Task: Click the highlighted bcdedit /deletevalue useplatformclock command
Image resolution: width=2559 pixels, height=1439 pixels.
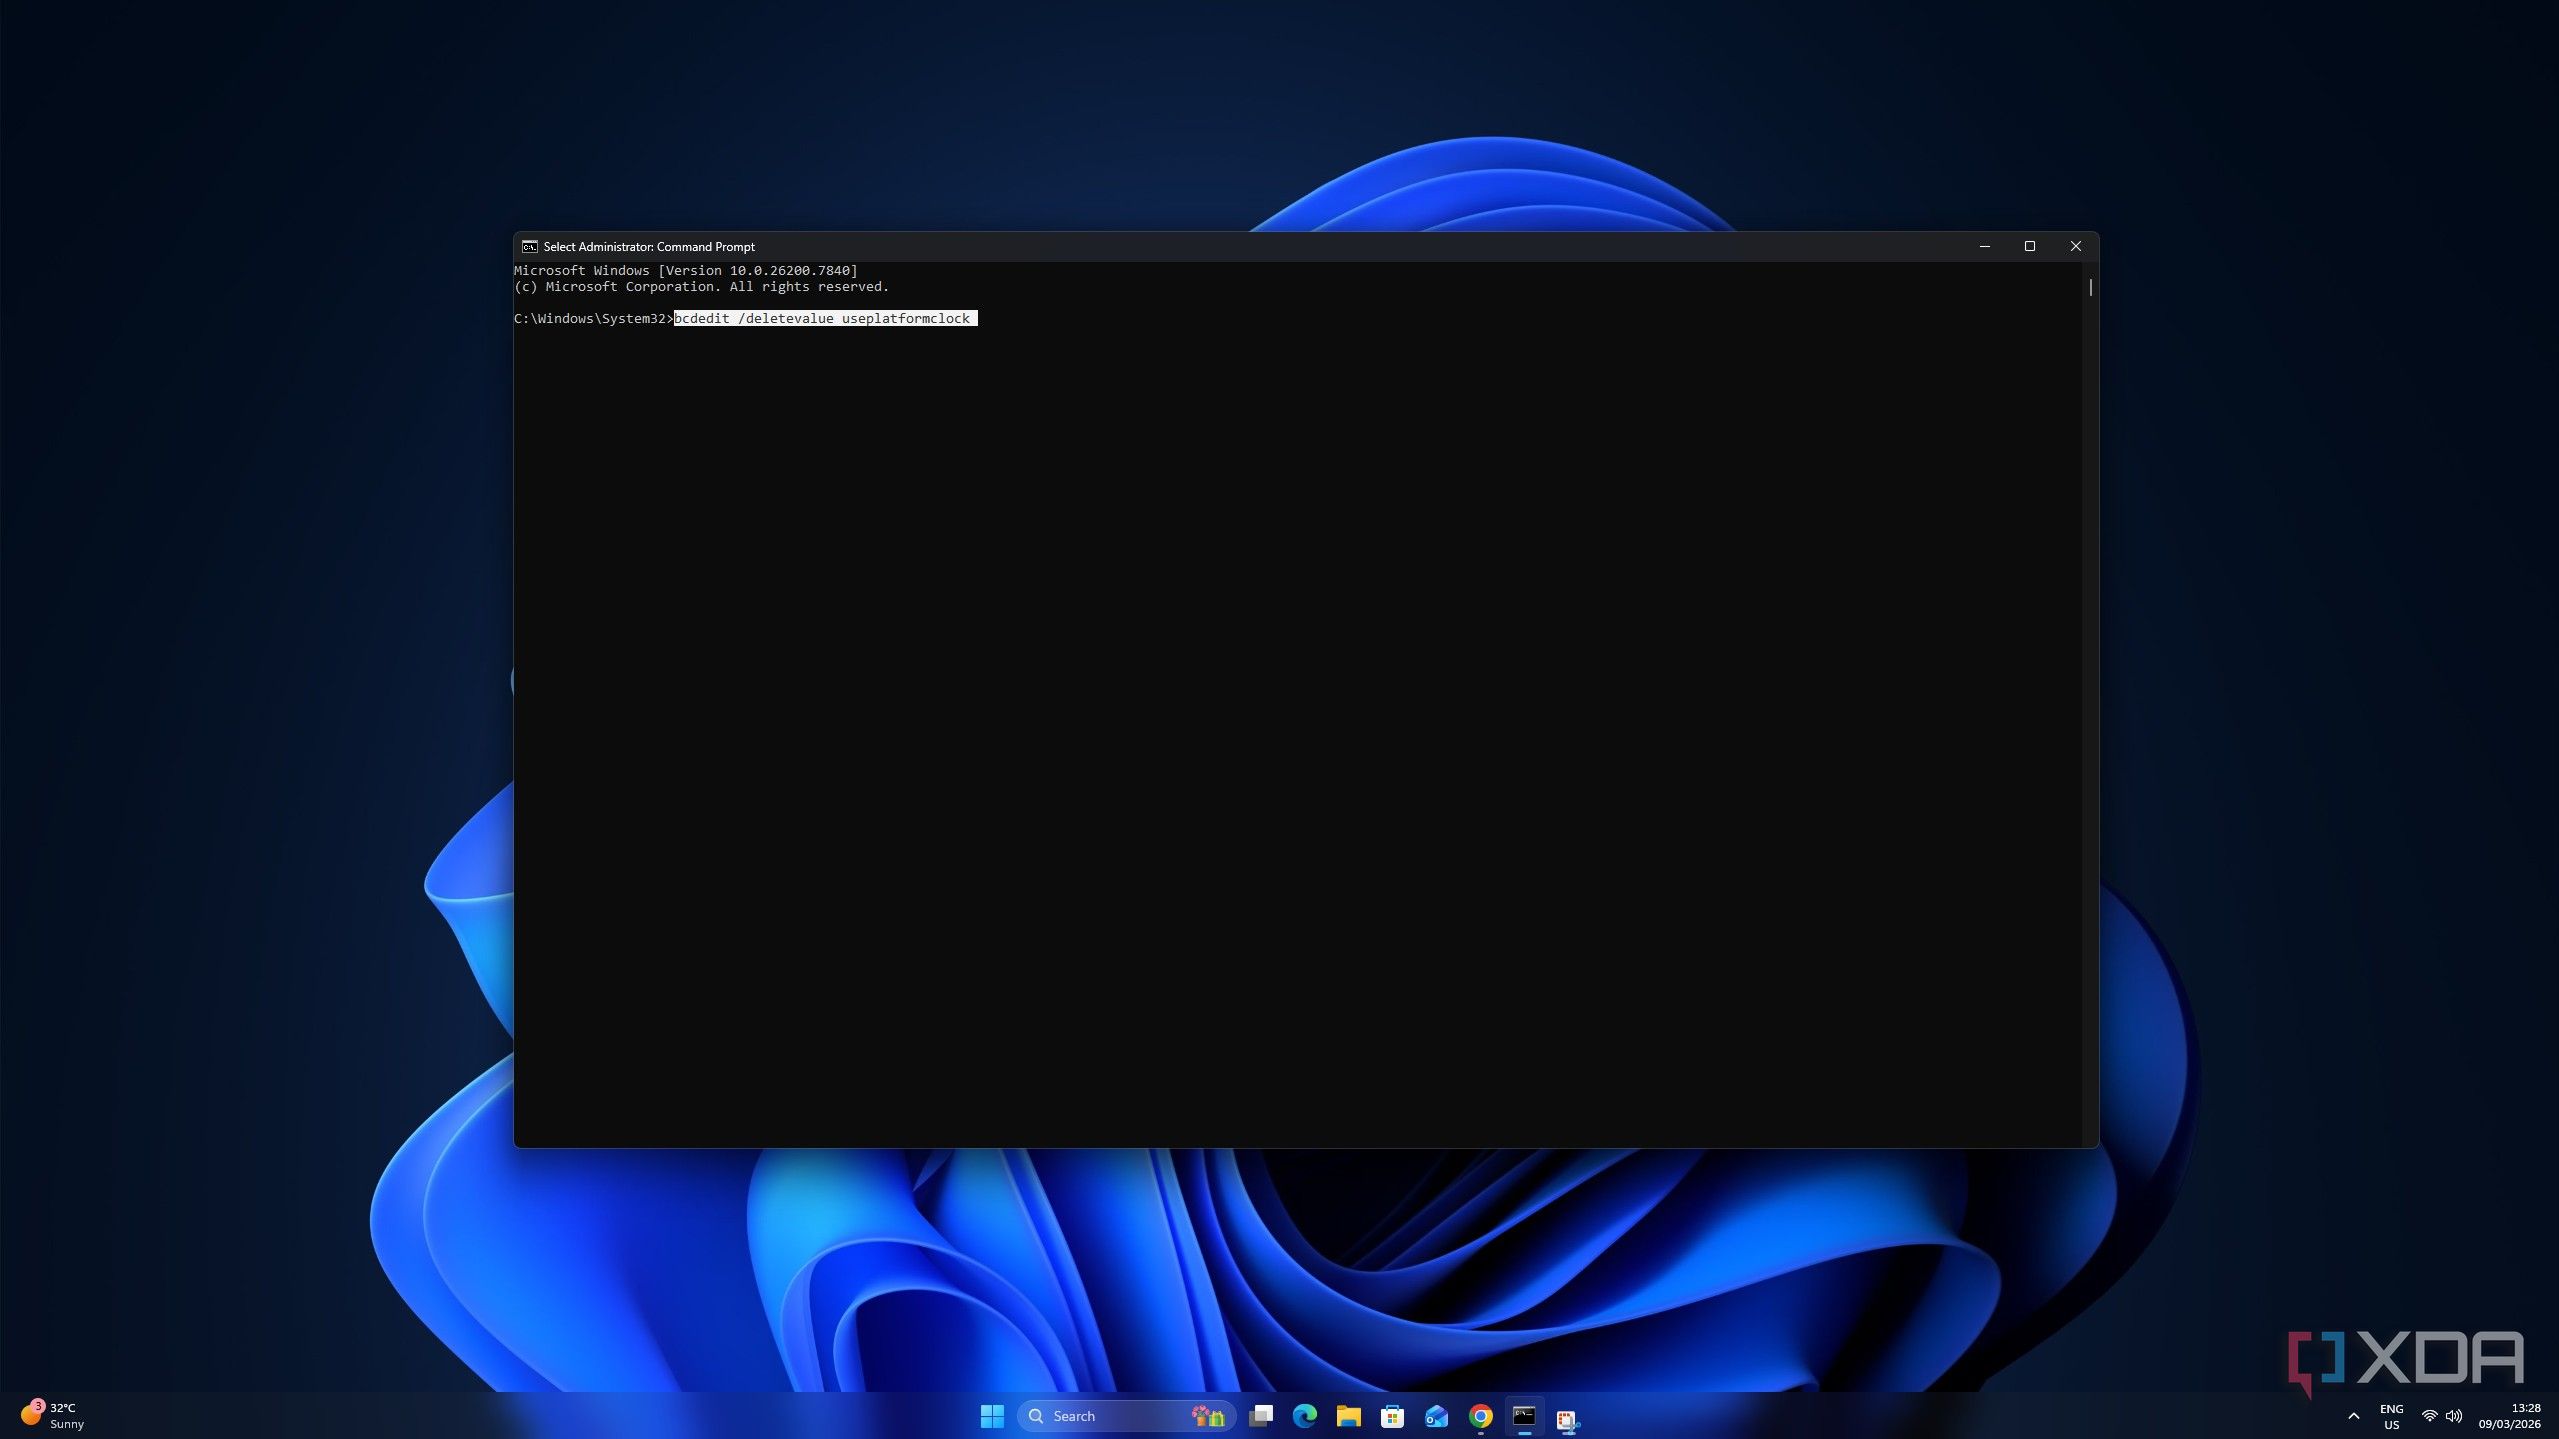Action: [x=825, y=318]
